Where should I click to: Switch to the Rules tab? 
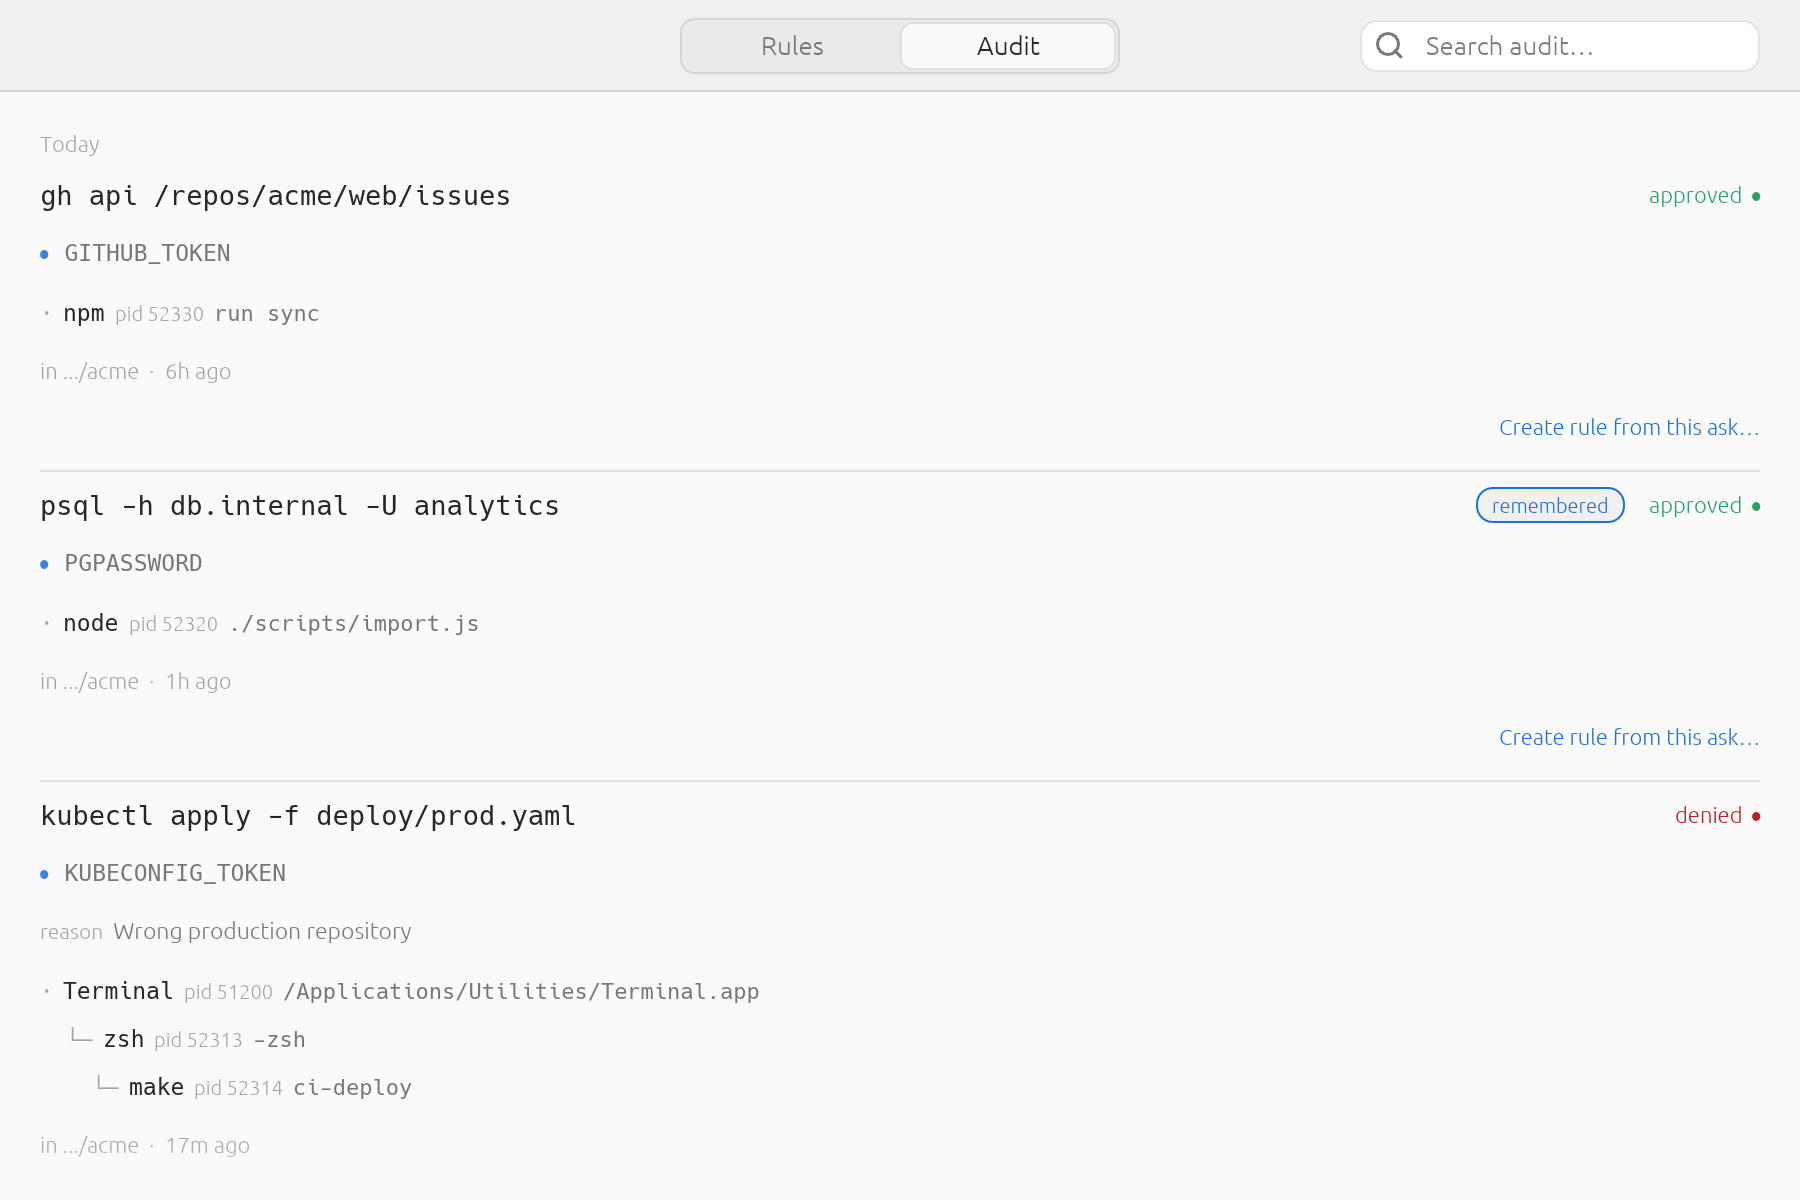click(x=792, y=46)
